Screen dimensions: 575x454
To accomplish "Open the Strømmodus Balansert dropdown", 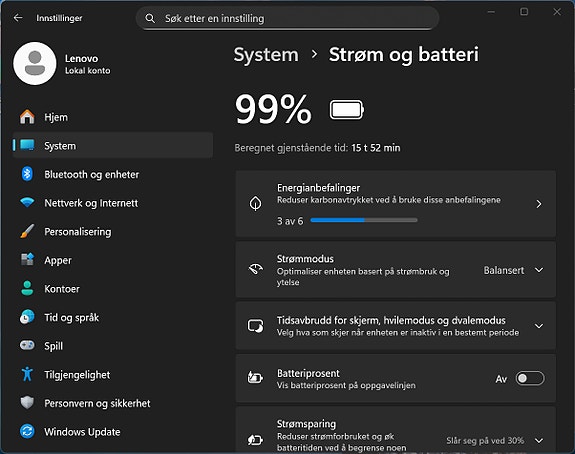I will 513,270.
